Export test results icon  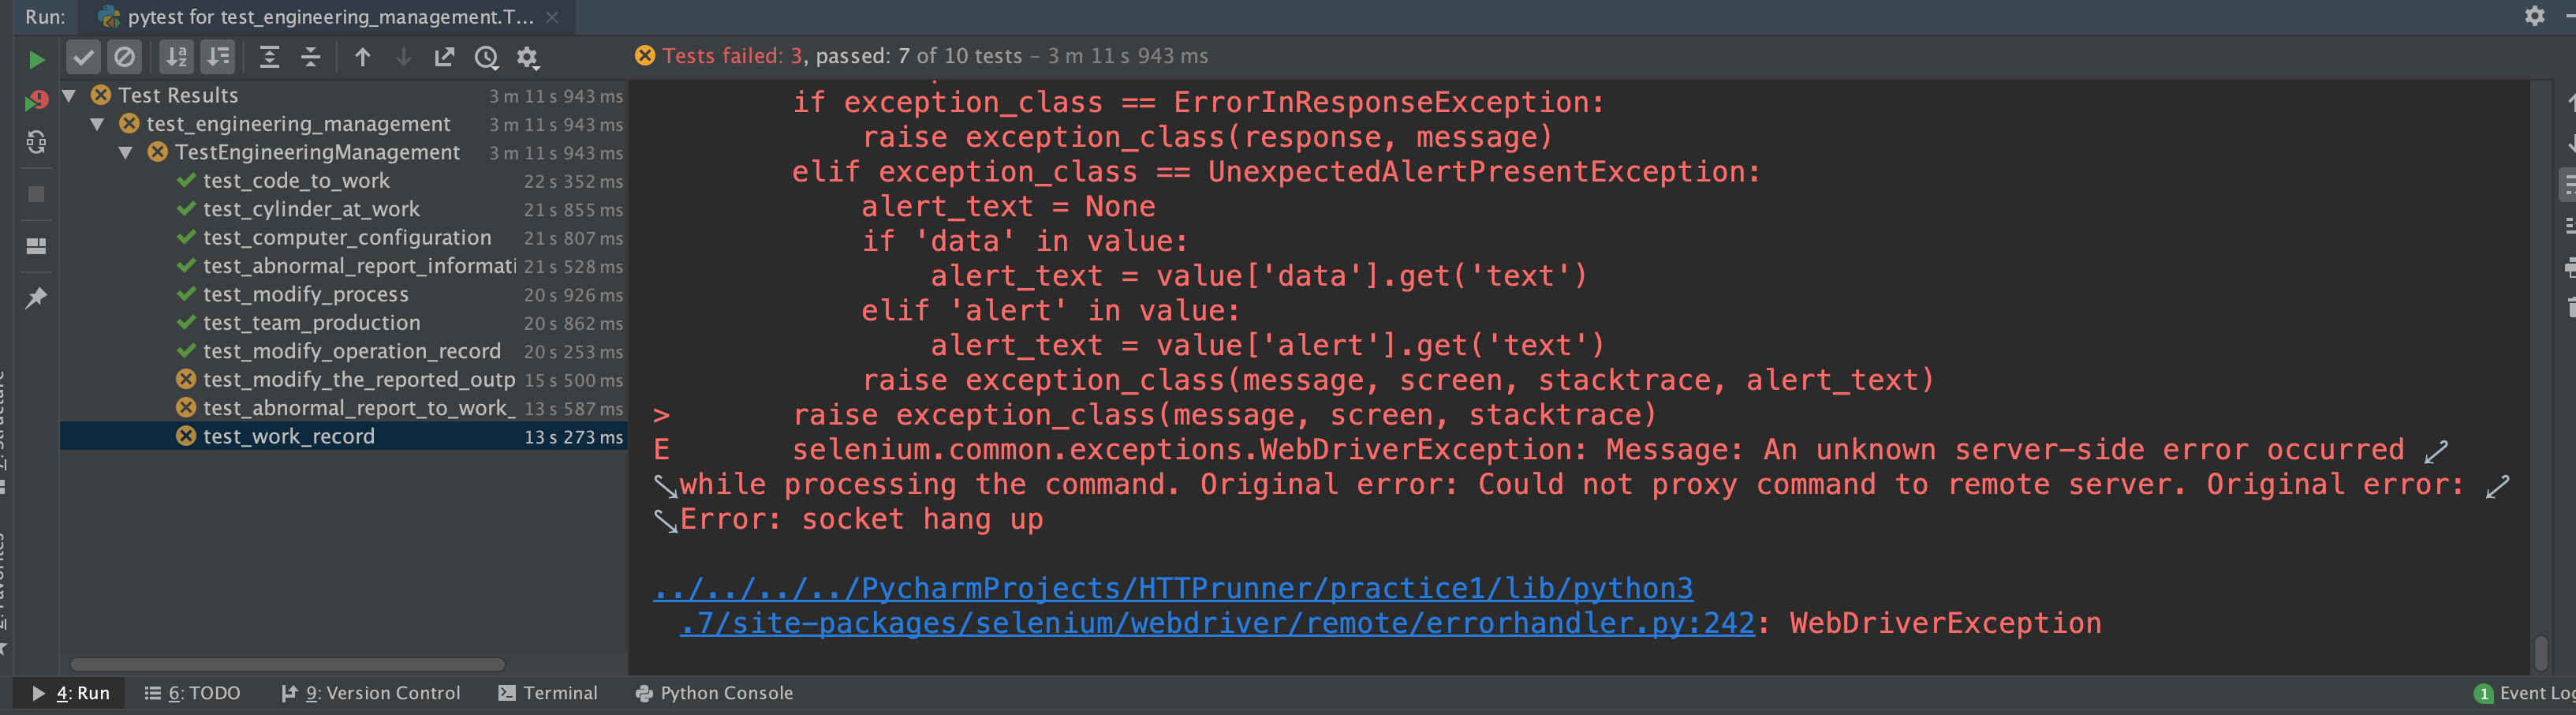[444, 57]
